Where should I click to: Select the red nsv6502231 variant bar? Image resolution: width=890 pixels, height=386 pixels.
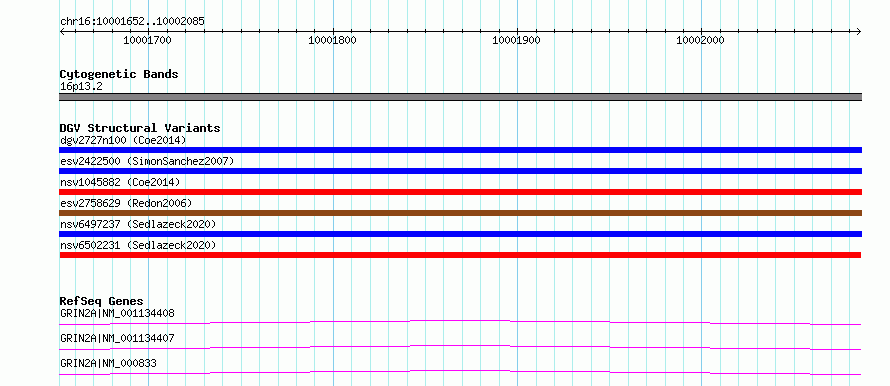click(460, 255)
